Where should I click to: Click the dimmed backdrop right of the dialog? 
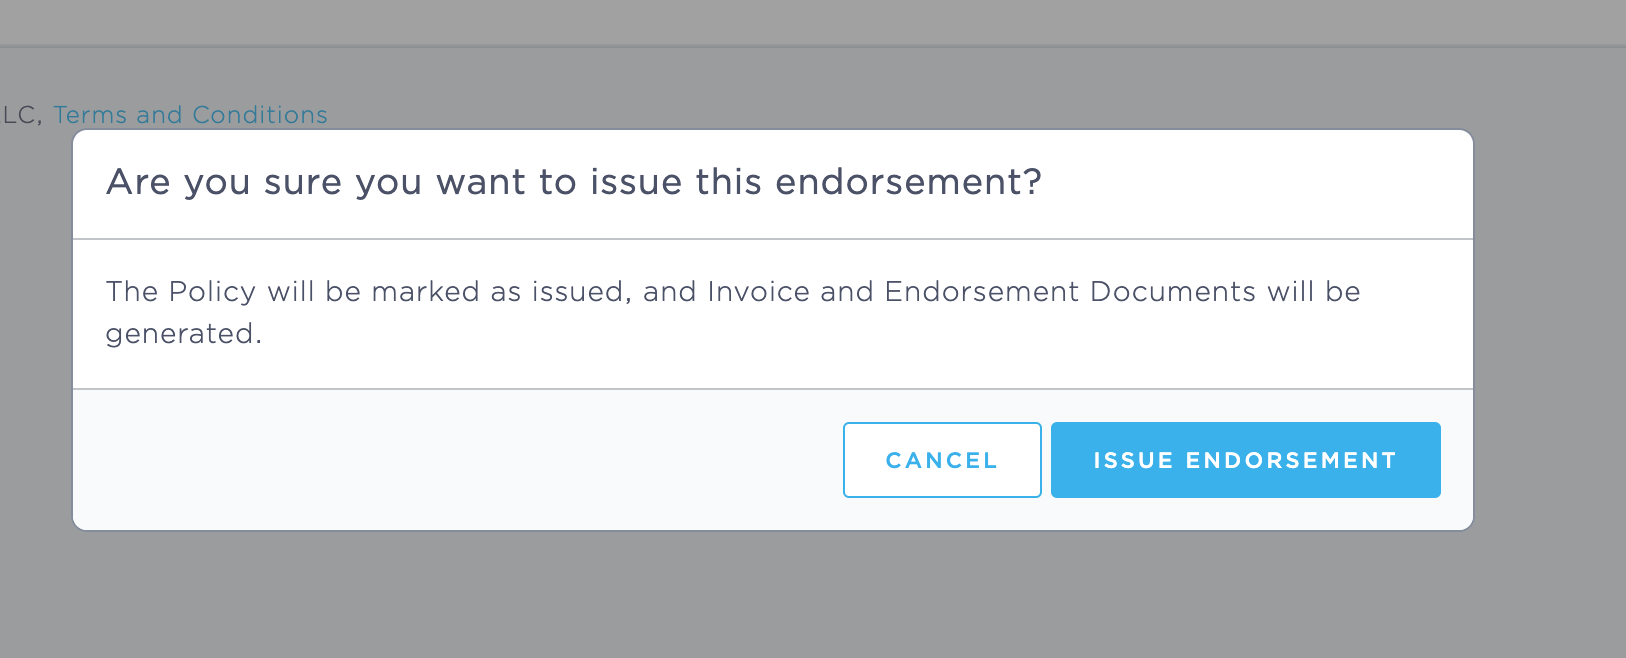tap(1550, 330)
